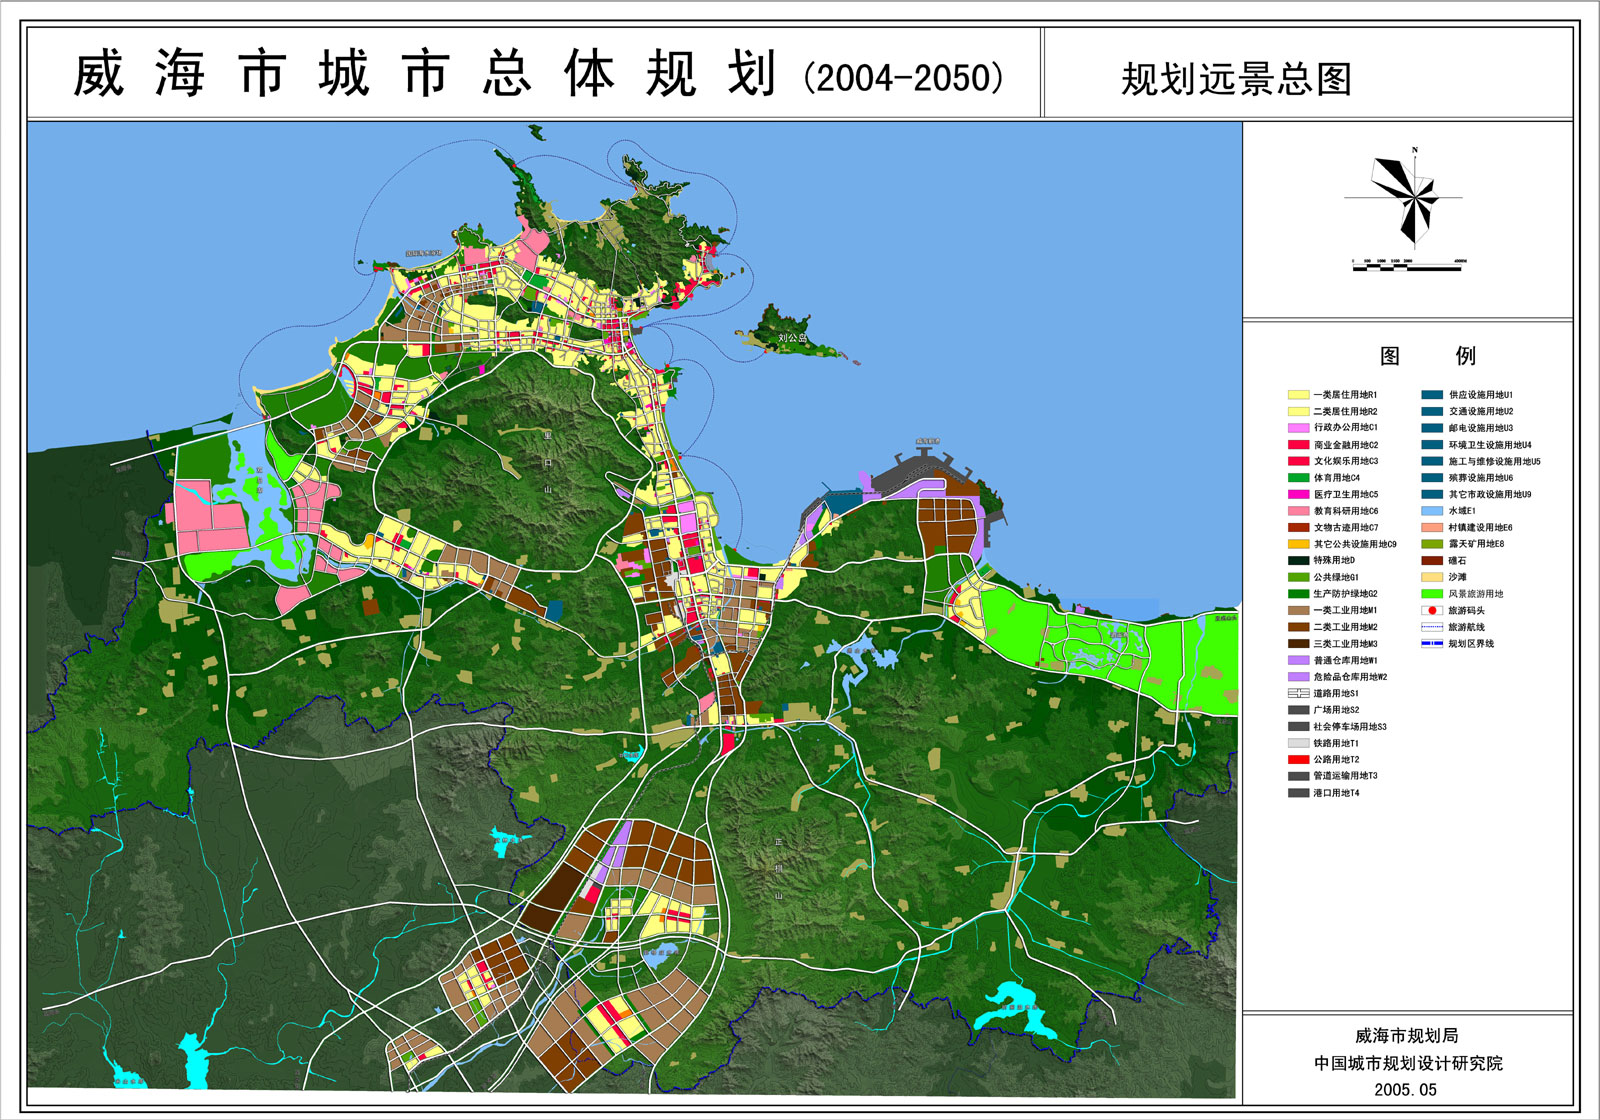Screen dimensions: 1600x1120
Task: Expand the 道路用地S1 legend item
Action: pyautogui.click(x=1298, y=693)
